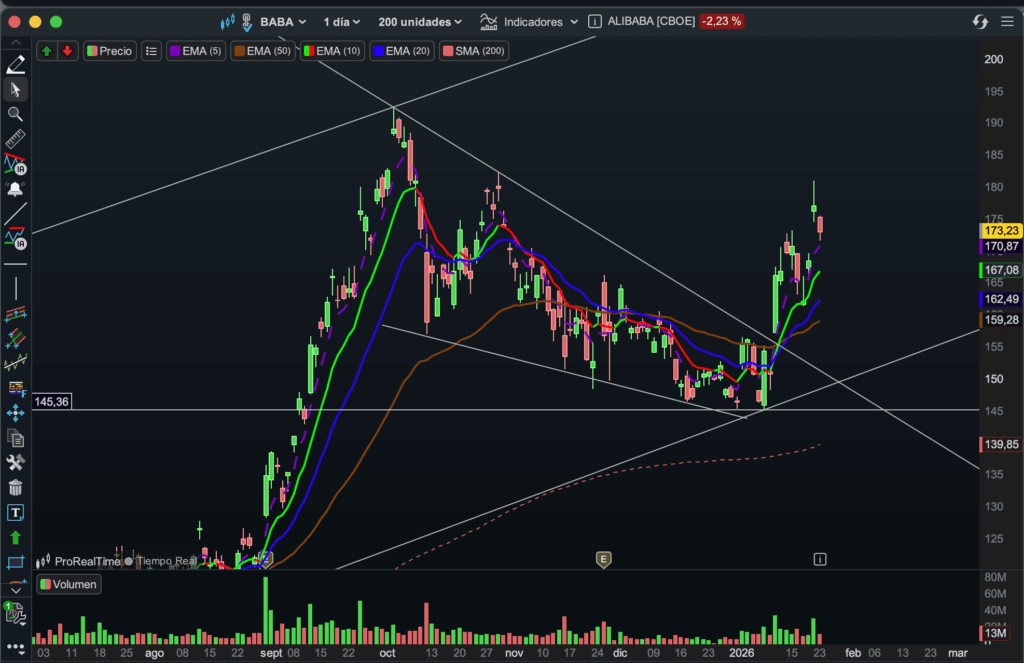Open the Indicadores menu
Viewport: 1024px width, 663px height.
pos(529,21)
